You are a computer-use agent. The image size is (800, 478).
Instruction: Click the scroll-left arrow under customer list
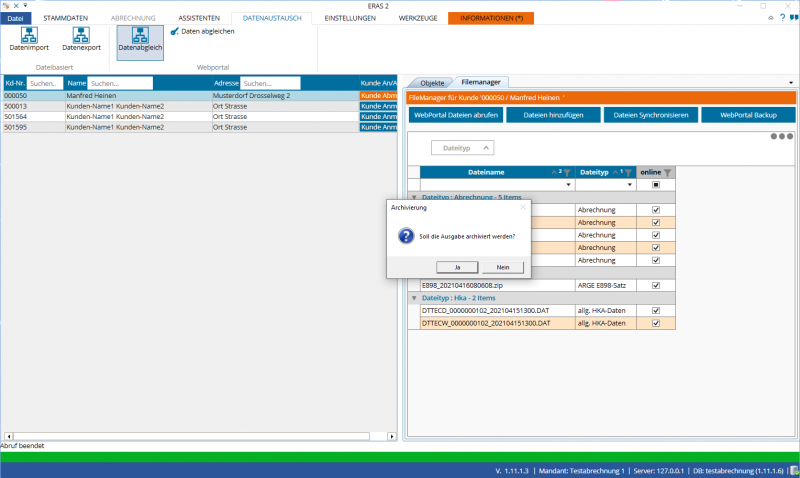pyautogui.click(x=8, y=436)
